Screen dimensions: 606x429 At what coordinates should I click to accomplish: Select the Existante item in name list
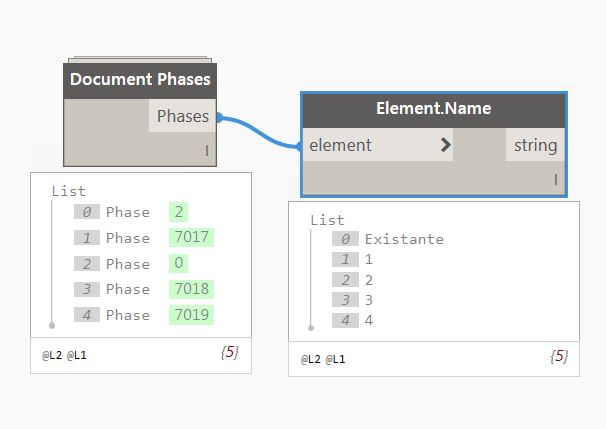[x=404, y=239]
